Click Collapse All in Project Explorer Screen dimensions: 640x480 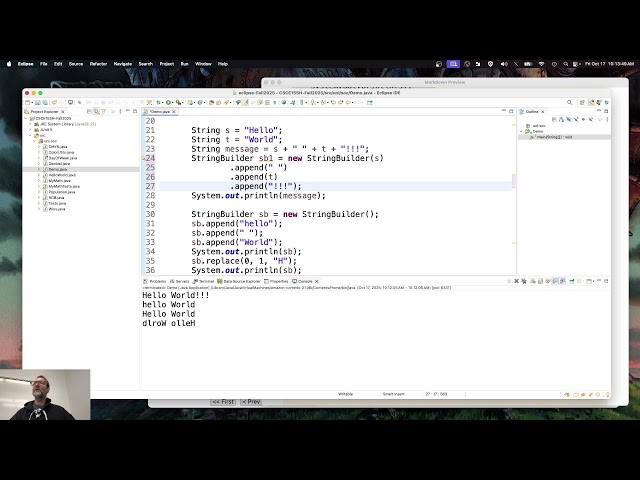tap(89, 111)
